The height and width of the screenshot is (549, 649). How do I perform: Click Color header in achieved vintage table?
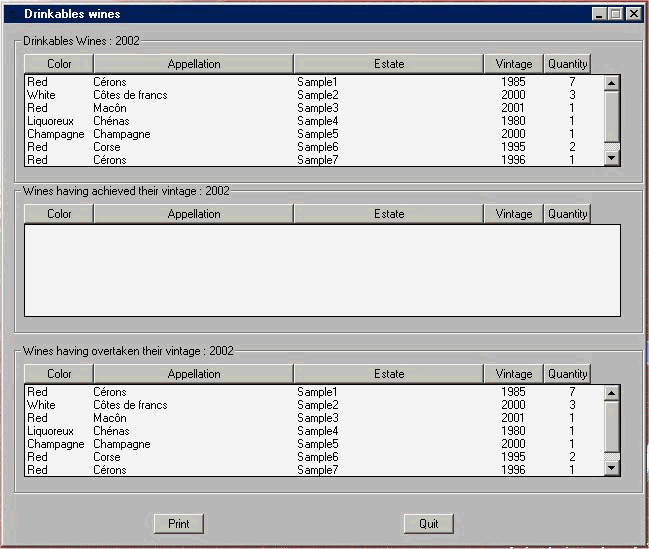coord(59,214)
